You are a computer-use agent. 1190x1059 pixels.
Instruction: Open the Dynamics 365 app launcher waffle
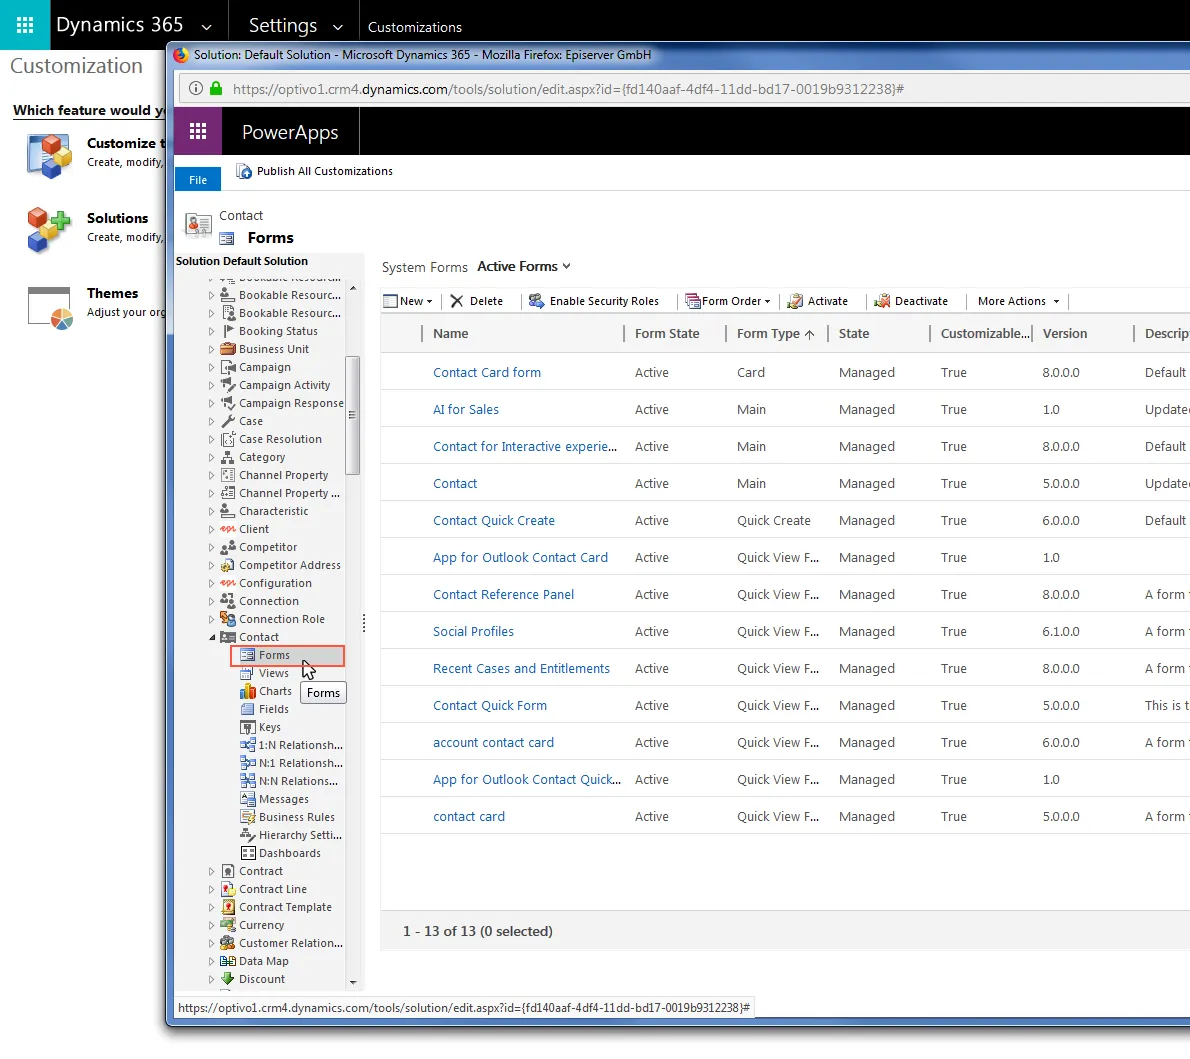pyautogui.click(x=24, y=25)
